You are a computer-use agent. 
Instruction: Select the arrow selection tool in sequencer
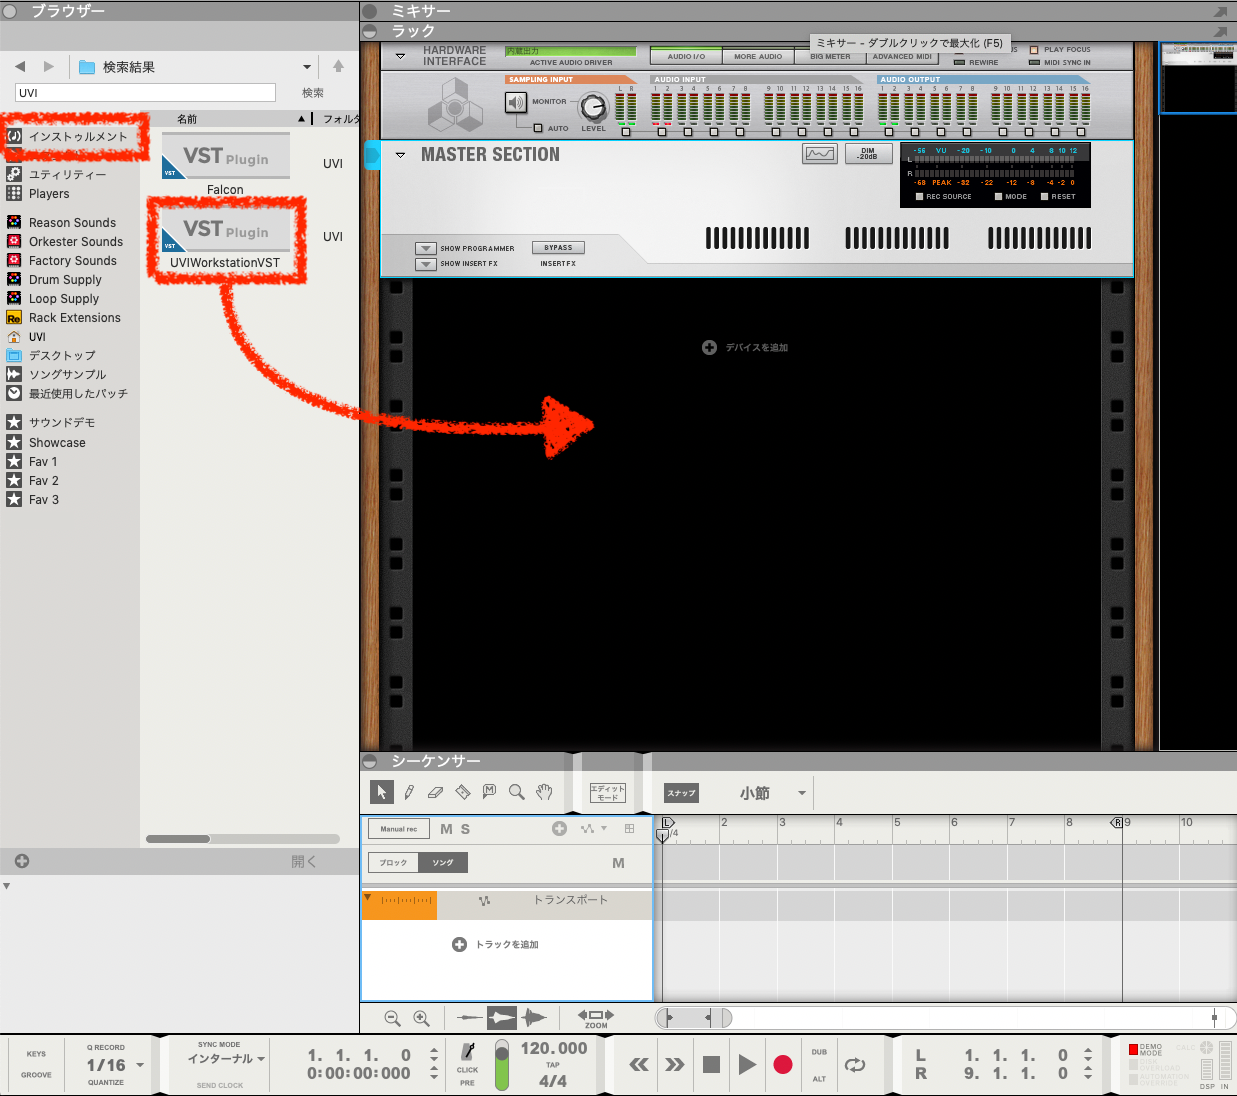pyautogui.click(x=381, y=792)
